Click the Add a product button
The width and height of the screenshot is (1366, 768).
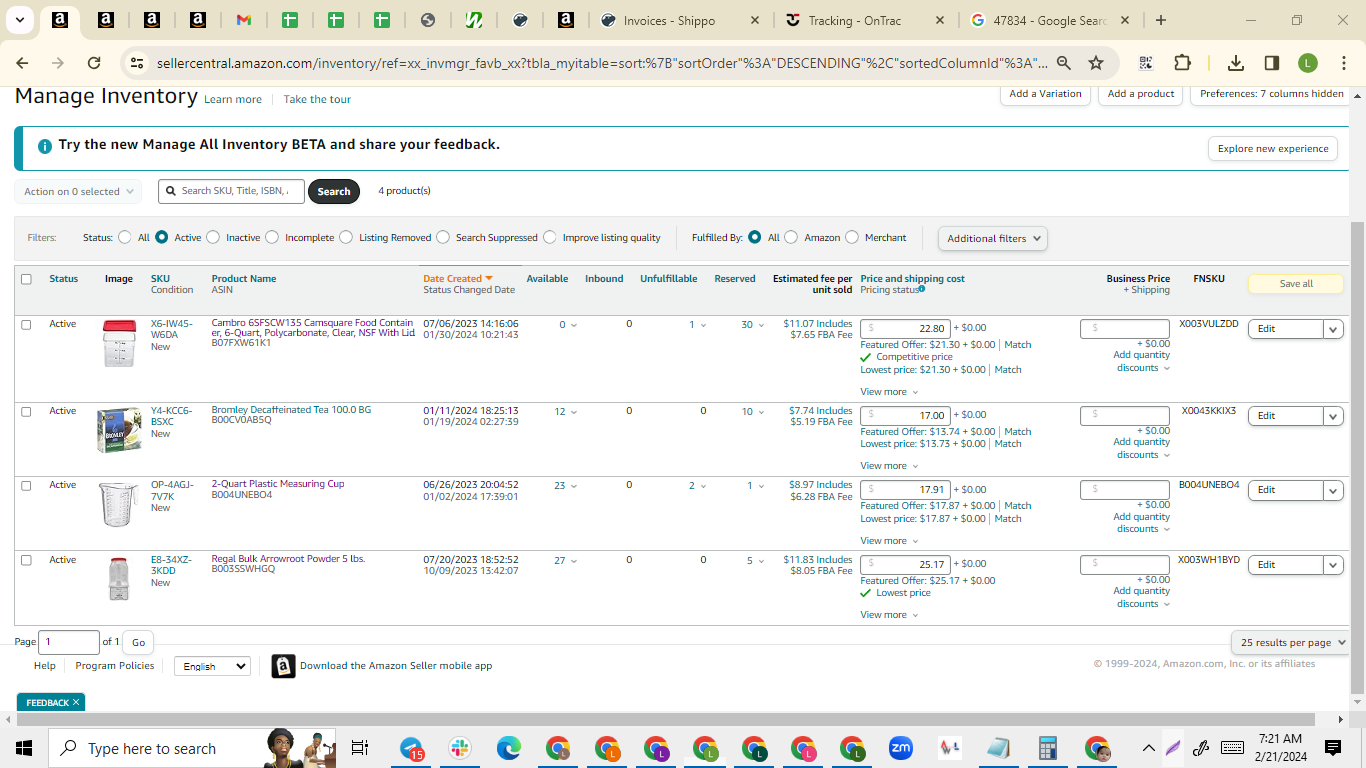(1141, 94)
